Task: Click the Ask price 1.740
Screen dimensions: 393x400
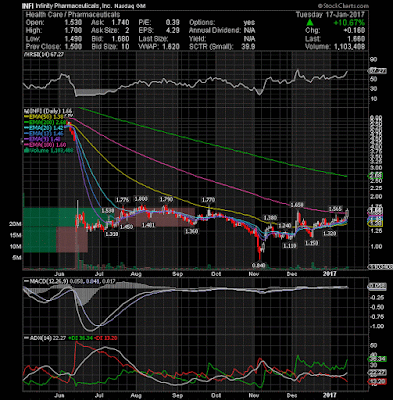Action: tap(121, 22)
